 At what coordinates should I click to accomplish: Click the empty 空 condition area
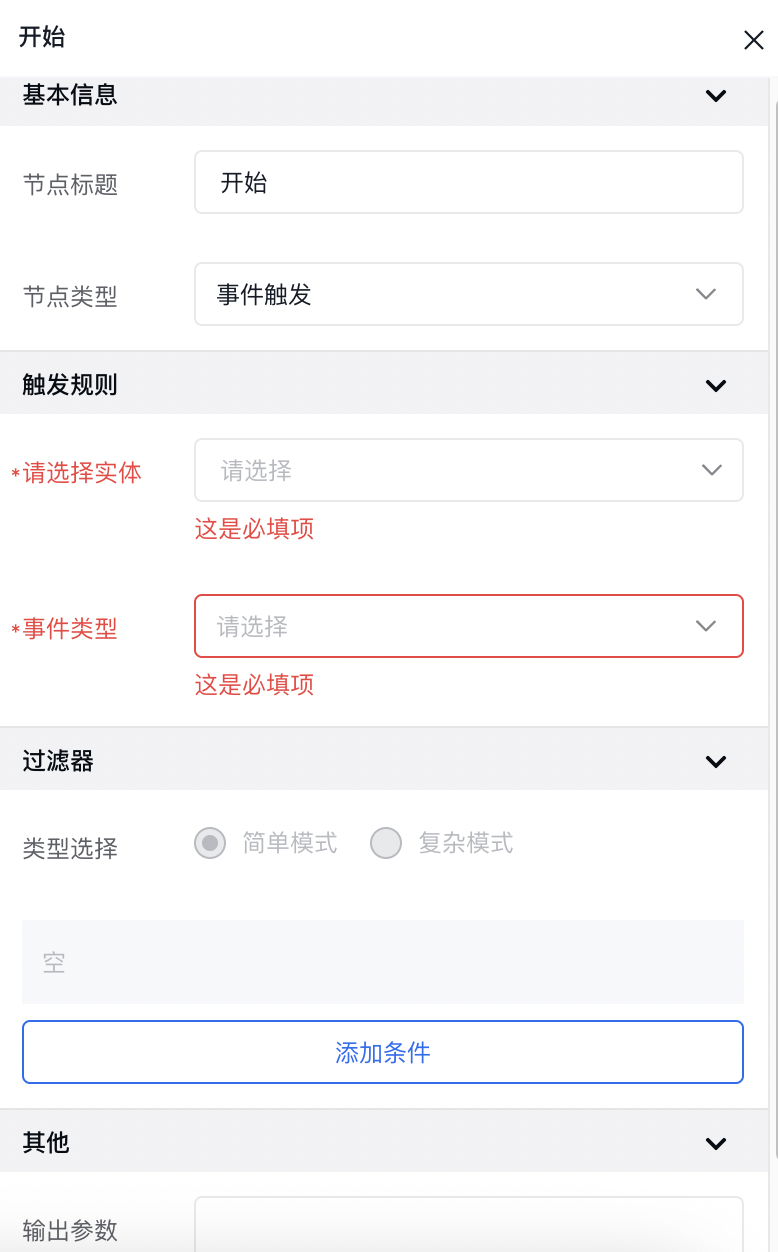tap(383, 962)
